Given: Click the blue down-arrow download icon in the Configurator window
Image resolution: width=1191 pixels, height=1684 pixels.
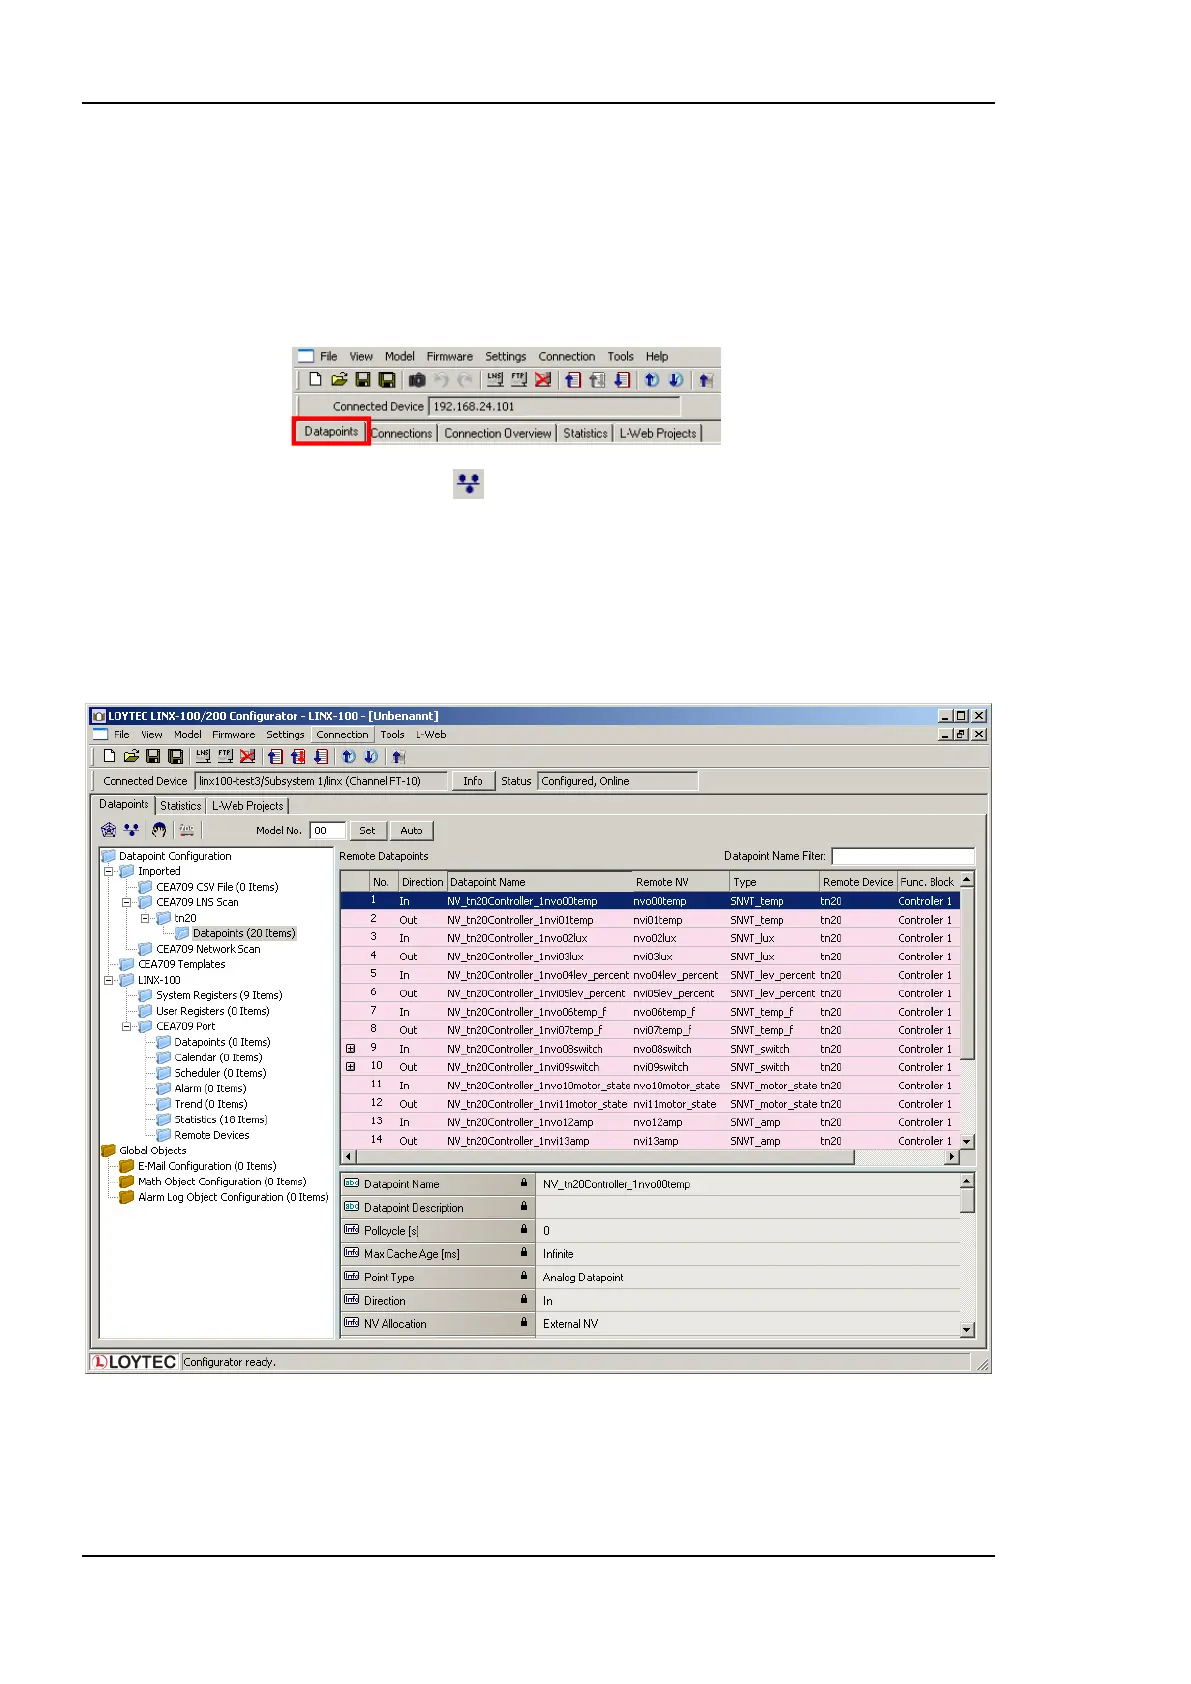Looking at the screenshot, I should tap(370, 756).
